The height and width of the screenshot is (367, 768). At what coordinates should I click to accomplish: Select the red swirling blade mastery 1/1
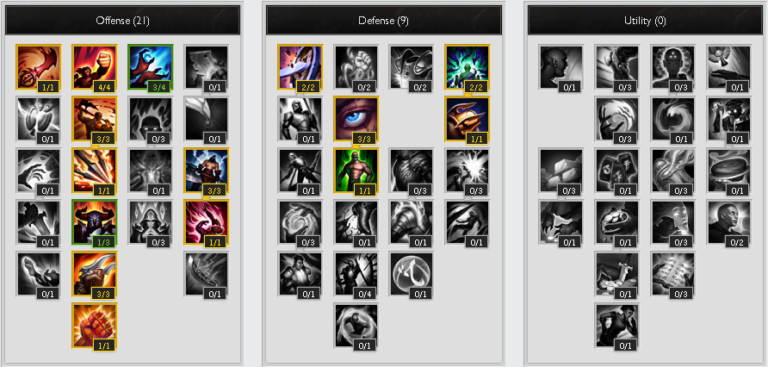[39, 68]
